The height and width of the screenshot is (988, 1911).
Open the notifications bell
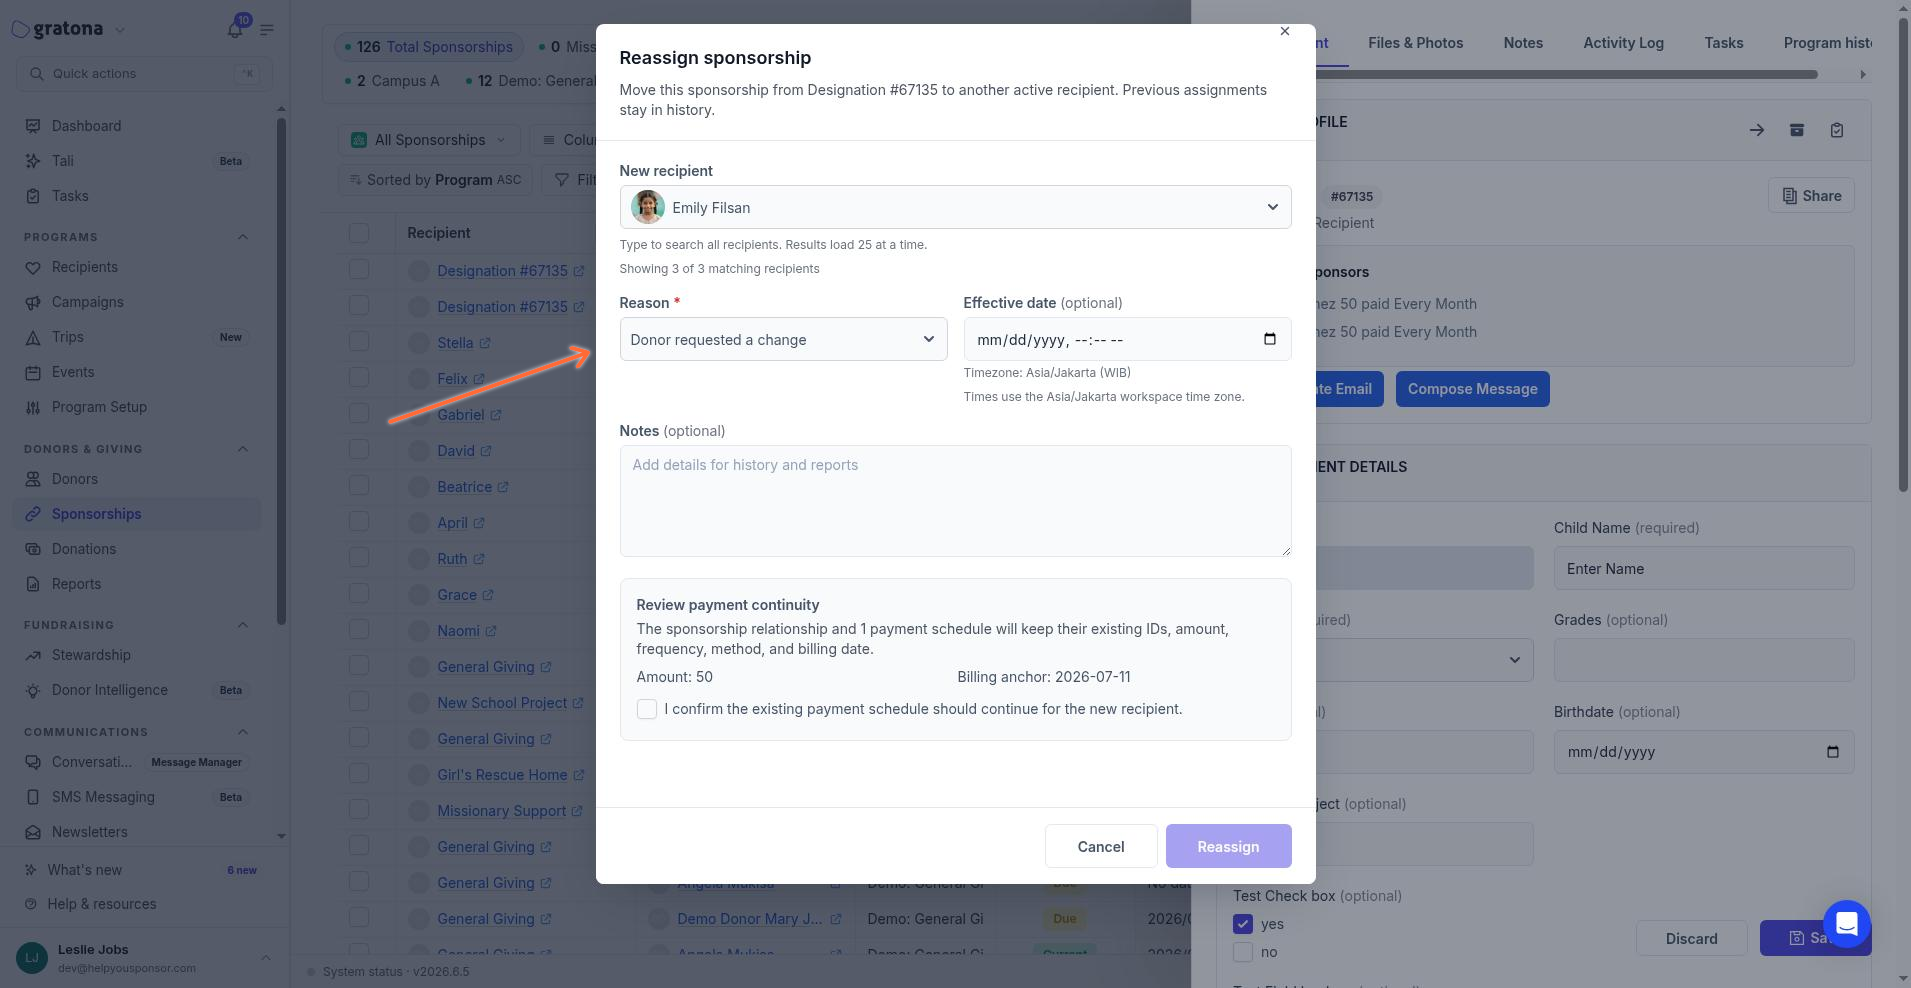[x=235, y=29]
